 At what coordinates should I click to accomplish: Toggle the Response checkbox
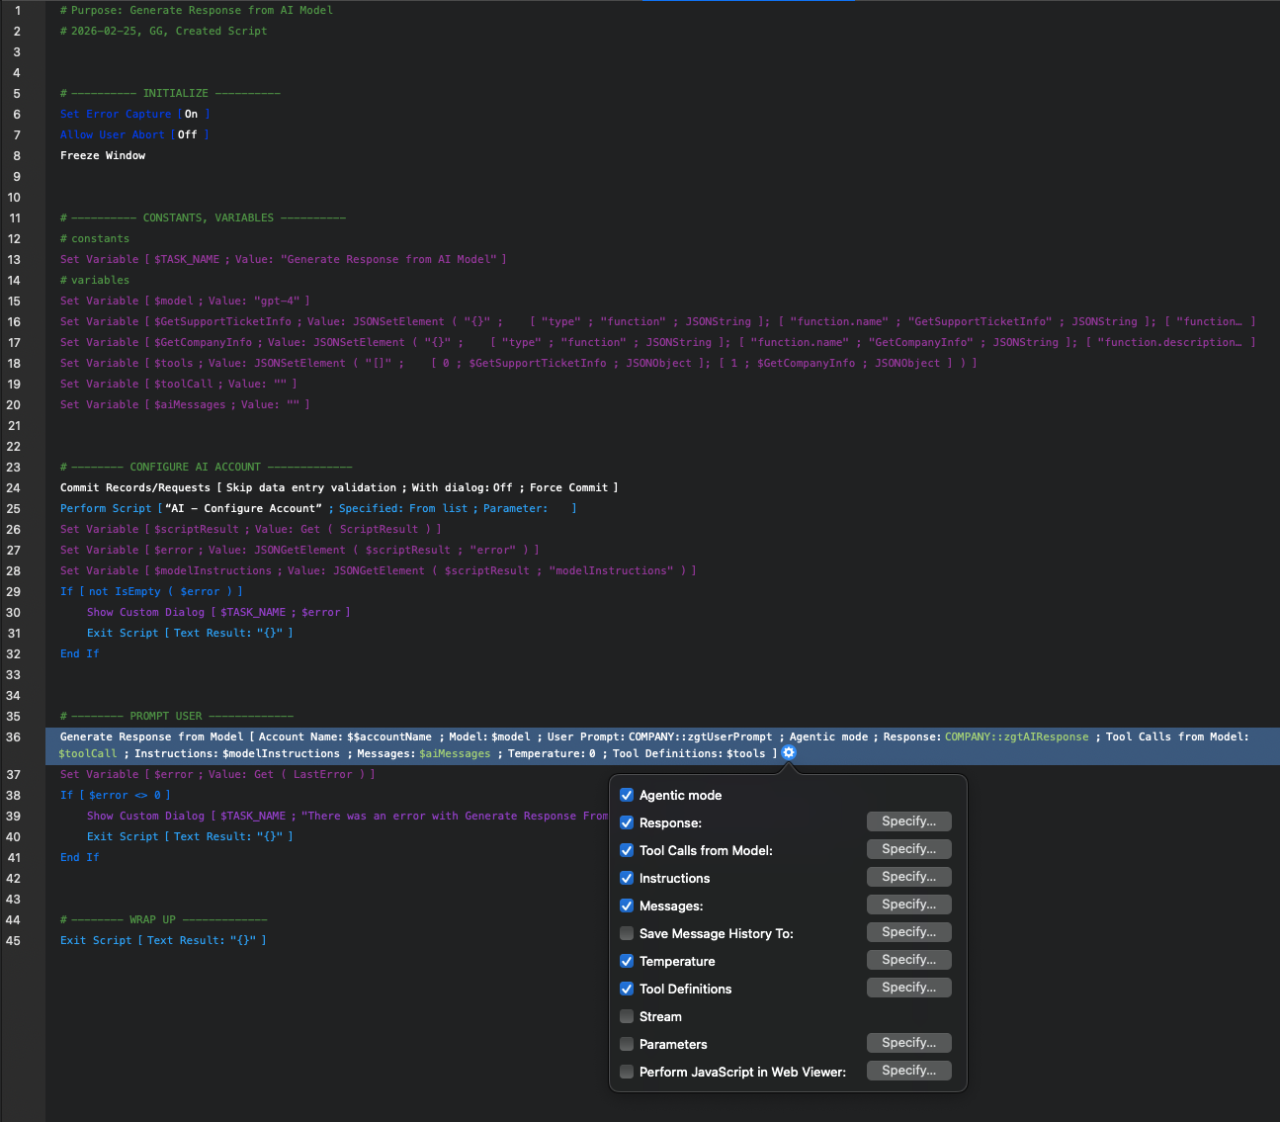pos(627,823)
